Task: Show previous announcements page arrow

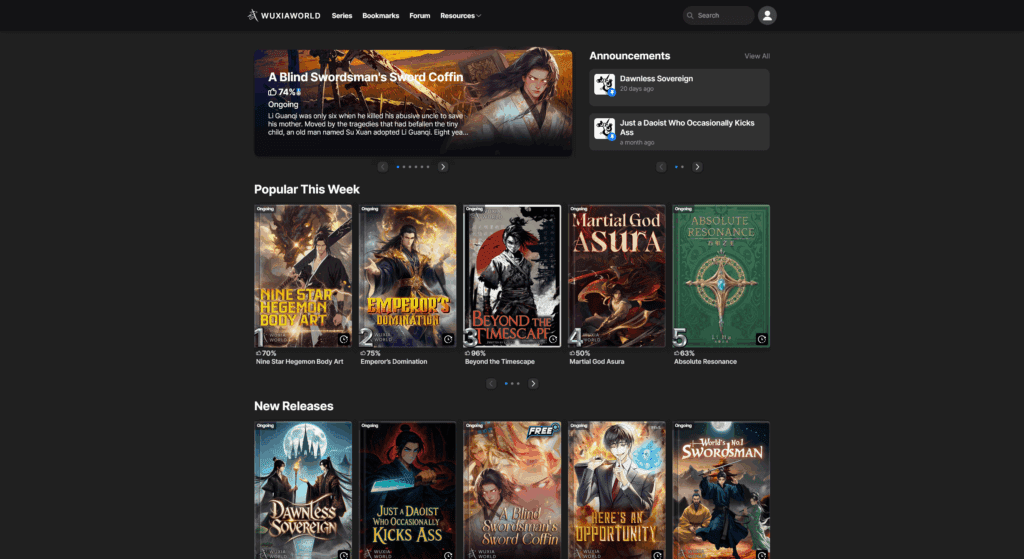Action: (661, 167)
